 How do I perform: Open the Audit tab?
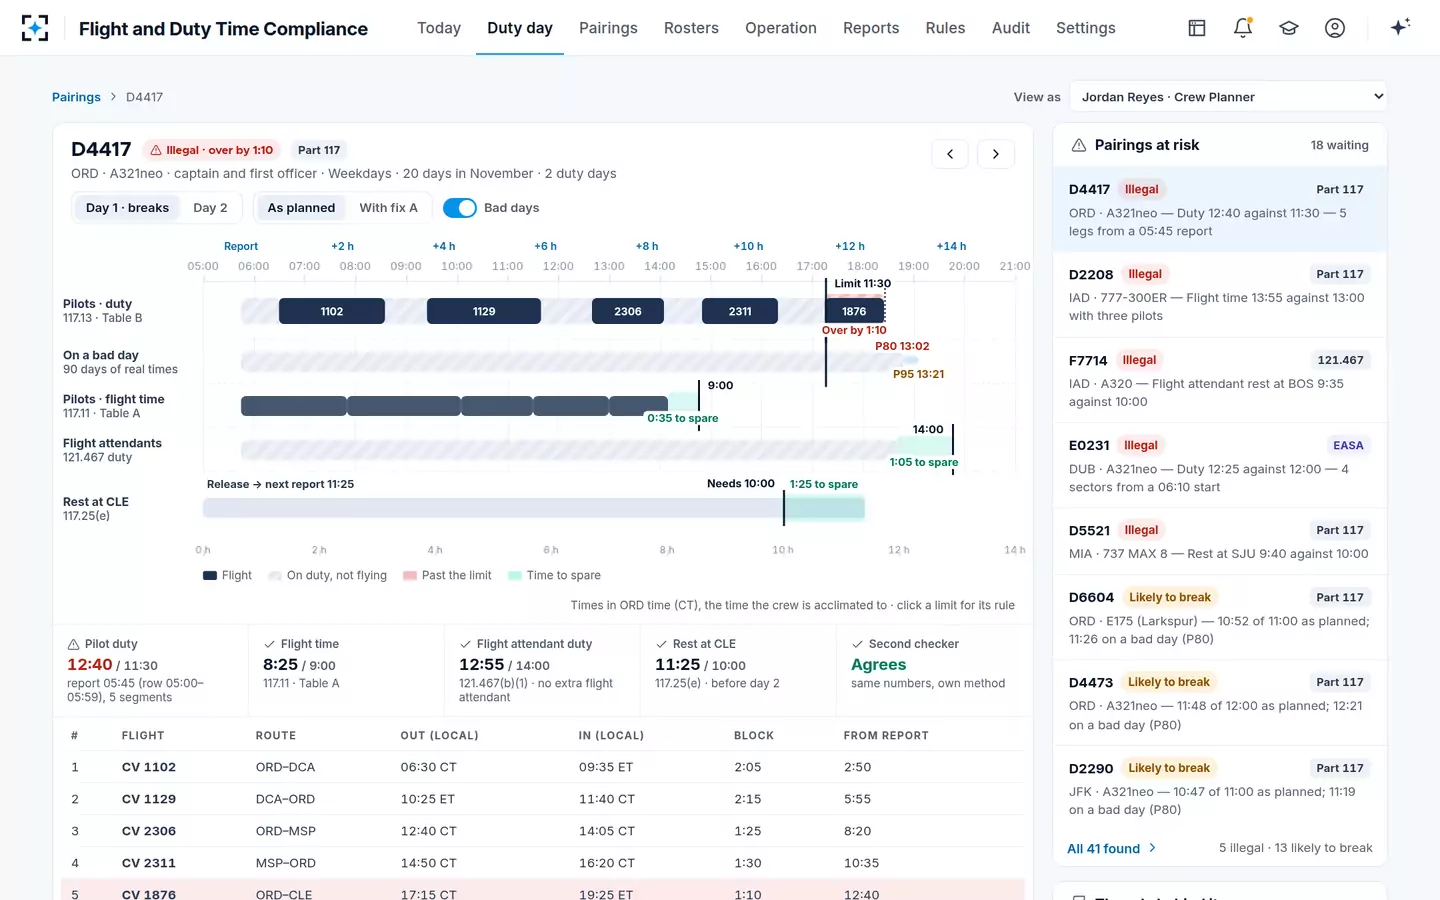point(1011,28)
